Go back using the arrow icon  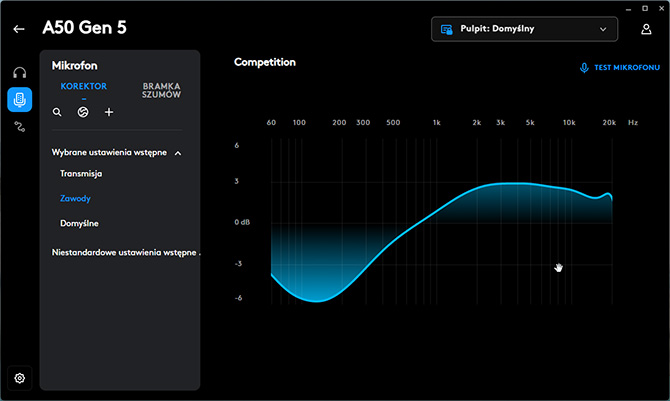click(19, 29)
